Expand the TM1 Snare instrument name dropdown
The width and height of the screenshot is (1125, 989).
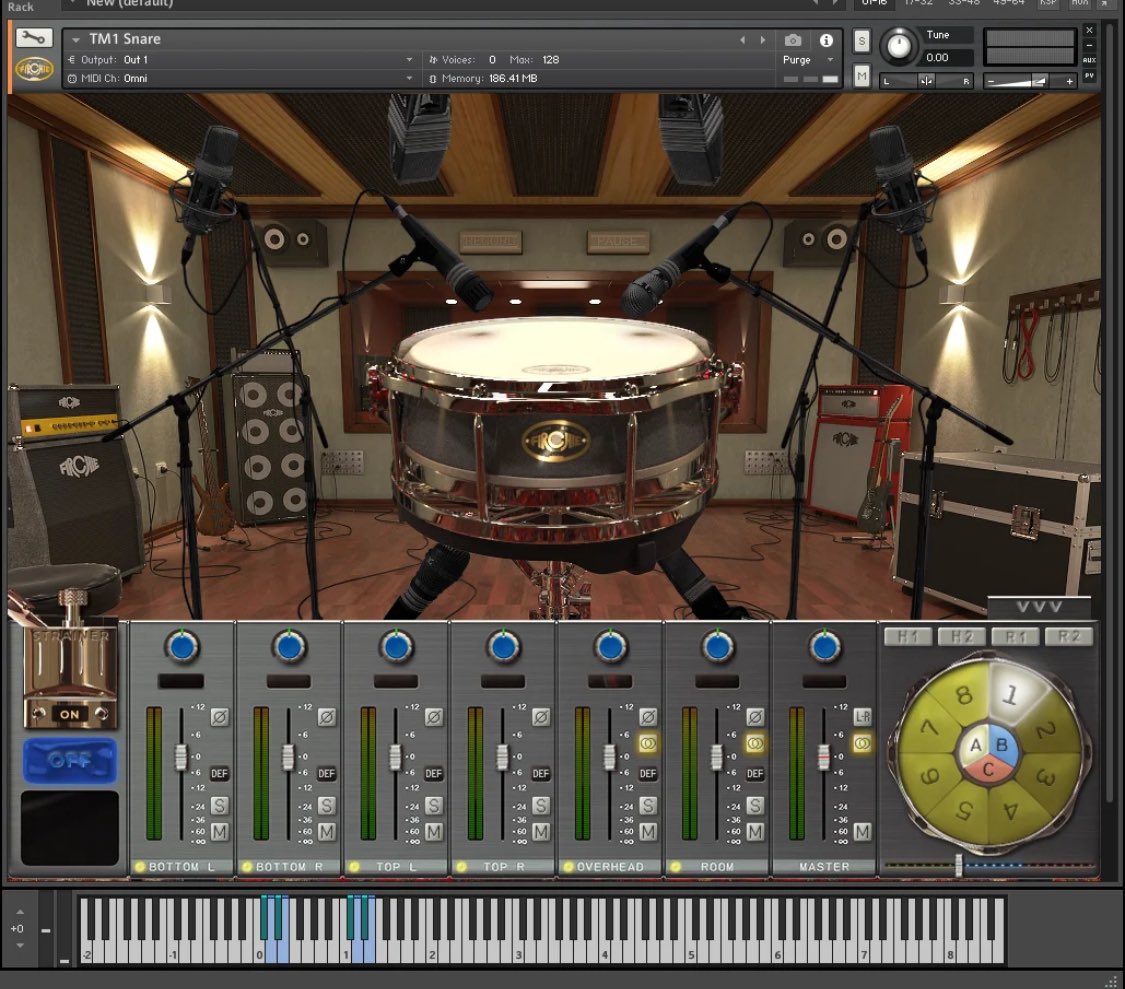(75, 39)
